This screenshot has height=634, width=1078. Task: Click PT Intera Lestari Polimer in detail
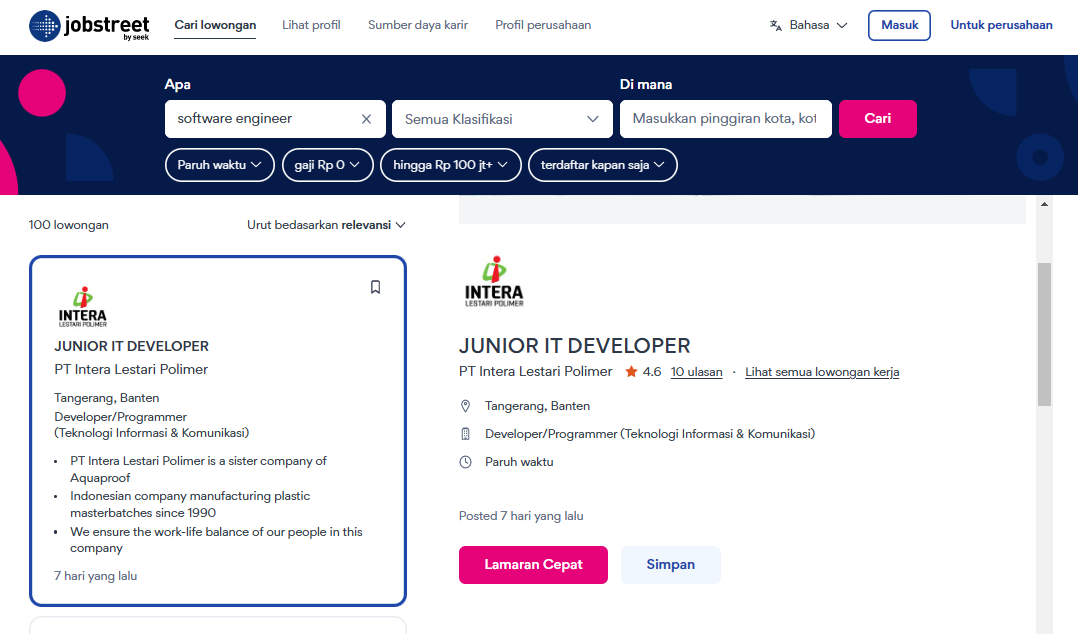coord(536,371)
